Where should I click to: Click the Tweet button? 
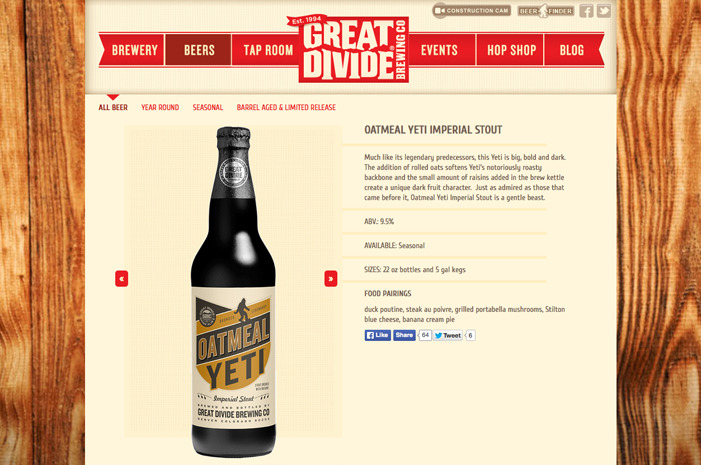[448, 335]
